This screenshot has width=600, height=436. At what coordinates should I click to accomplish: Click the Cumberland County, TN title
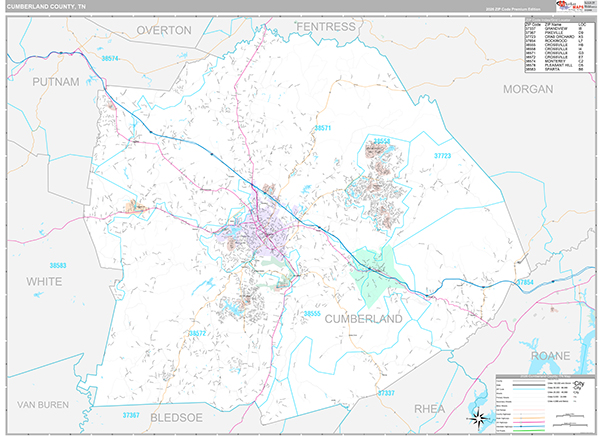coord(49,8)
